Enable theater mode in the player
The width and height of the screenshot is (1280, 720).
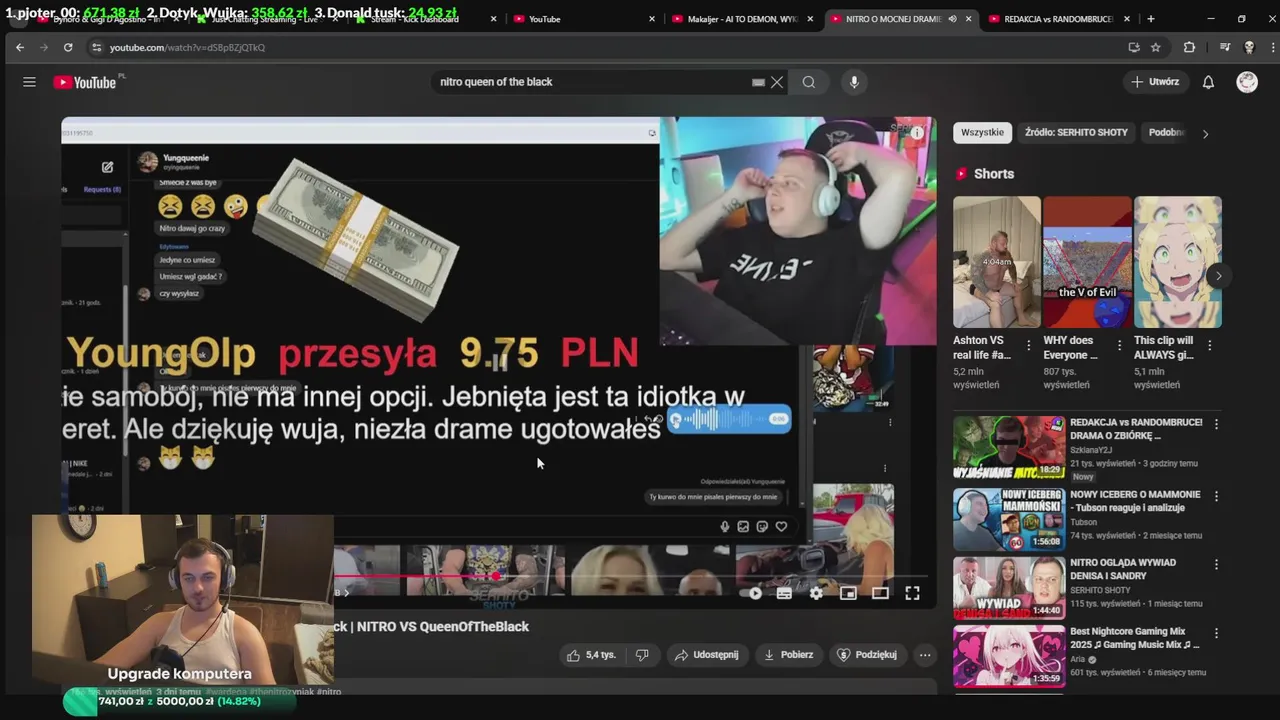click(x=880, y=593)
